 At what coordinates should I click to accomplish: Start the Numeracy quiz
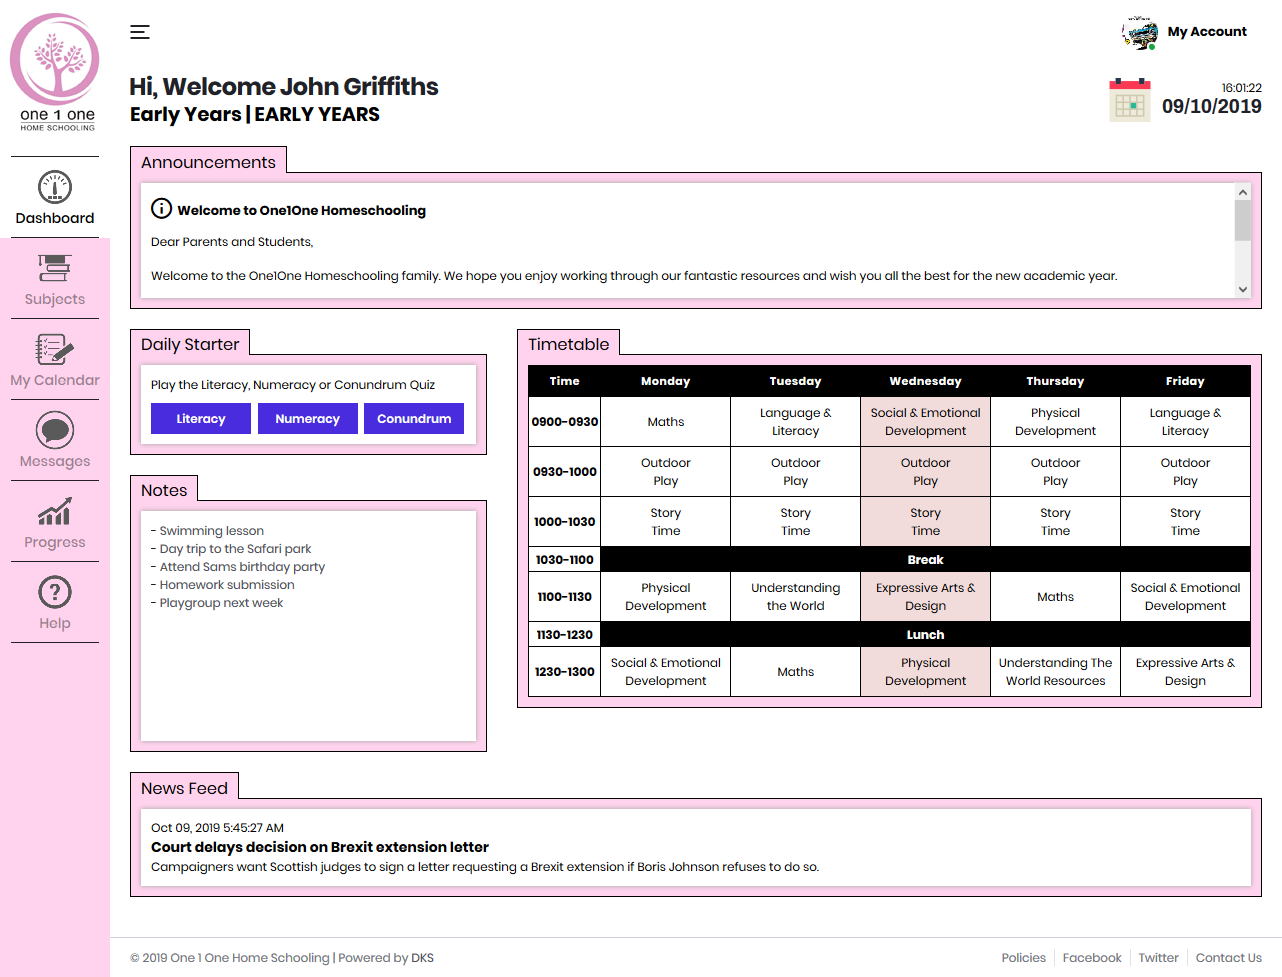click(x=308, y=419)
